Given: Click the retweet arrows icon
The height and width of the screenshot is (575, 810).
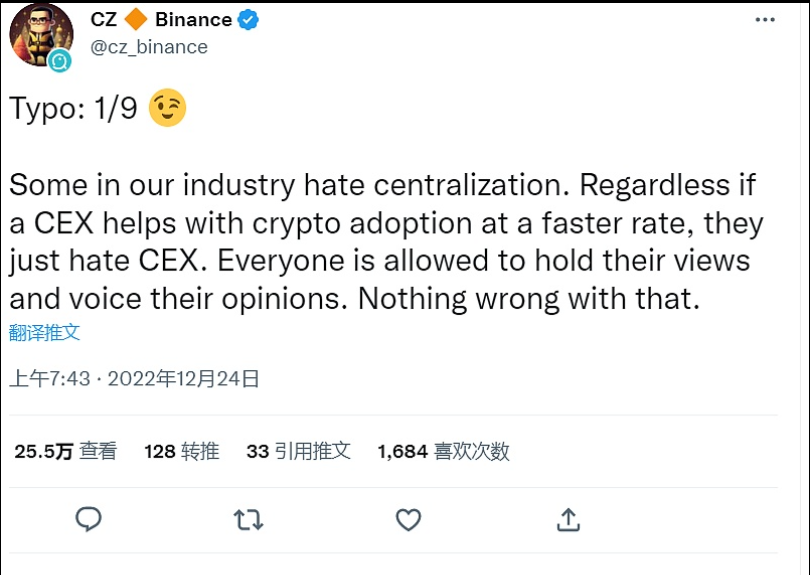Looking at the screenshot, I should [x=248, y=519].
